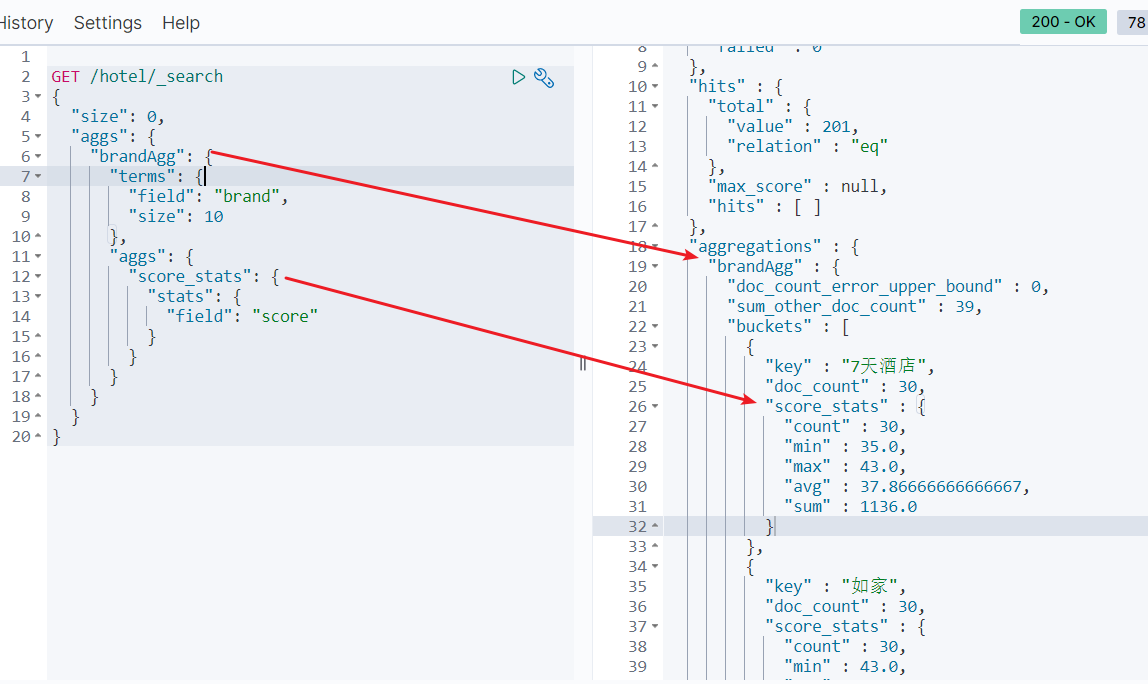Collapse score_stats fold arrow at response line 37
This screenshot has width=1148, height=684.
coord(655,627)
